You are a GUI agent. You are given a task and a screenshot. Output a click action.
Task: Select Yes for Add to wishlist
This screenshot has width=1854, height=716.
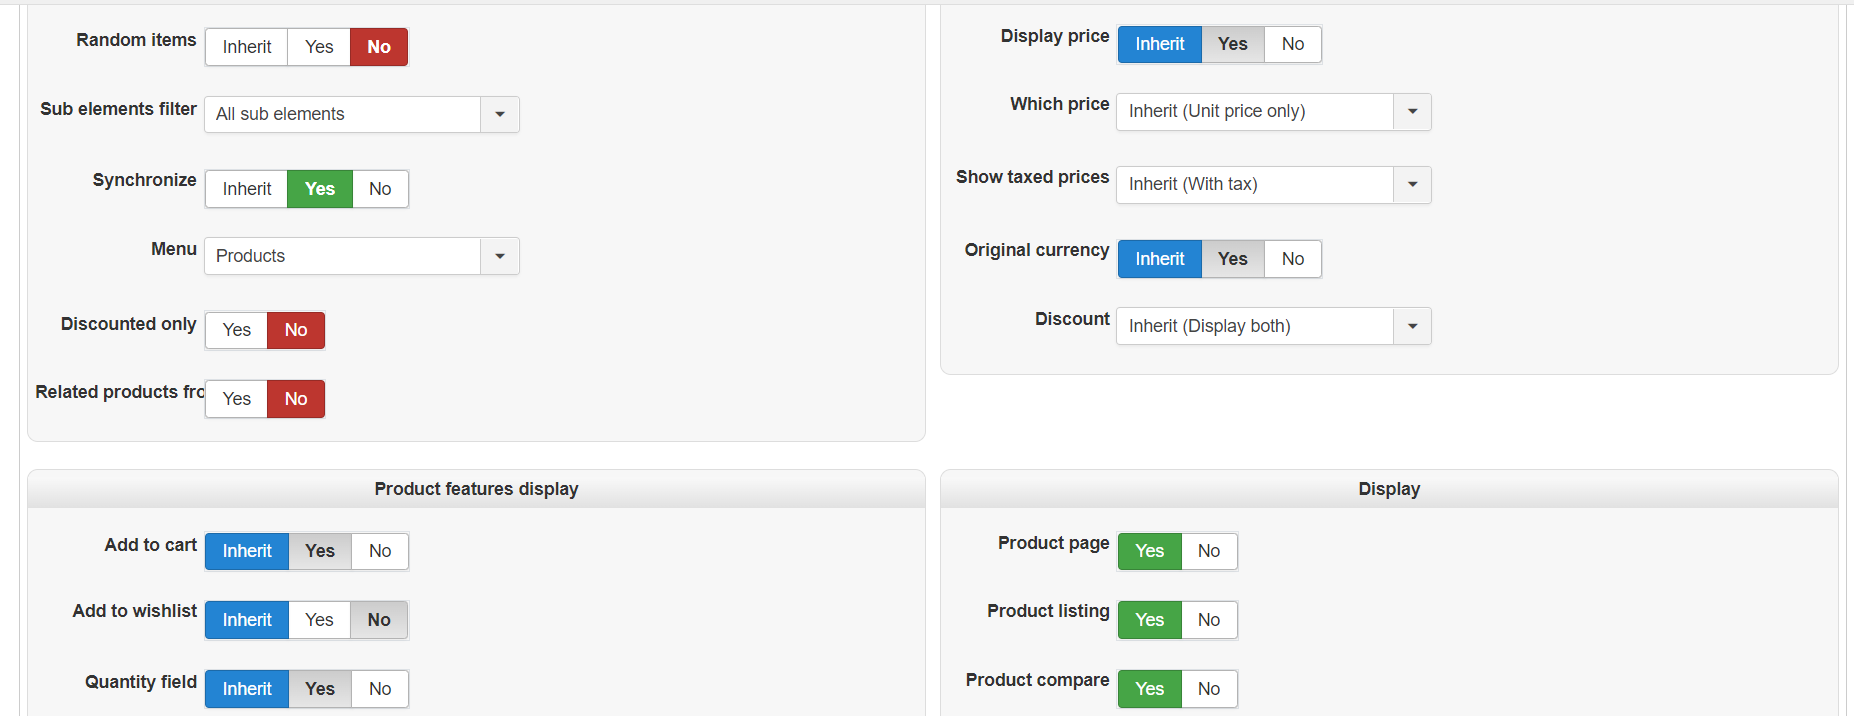(x=319, y=620)
